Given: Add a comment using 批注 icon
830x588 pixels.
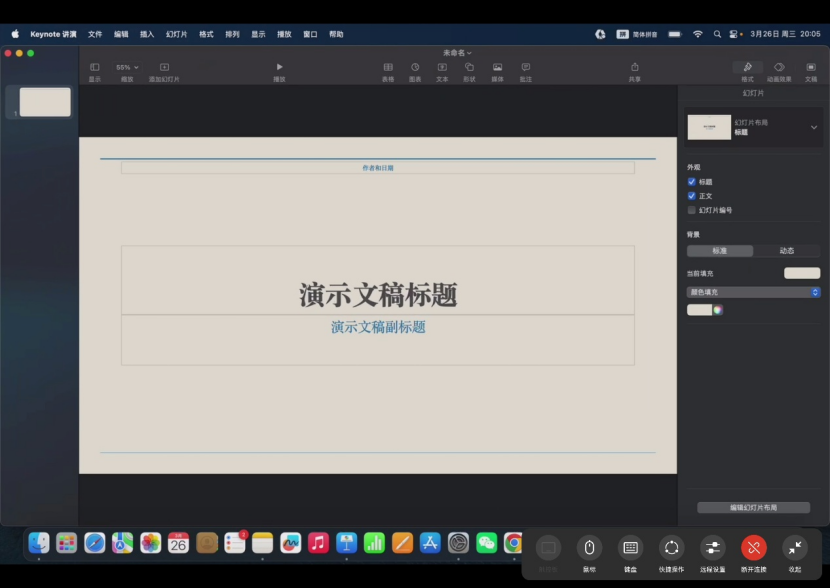Looking at the screenshot, I should pyautogui.click(x=525, y=68).
